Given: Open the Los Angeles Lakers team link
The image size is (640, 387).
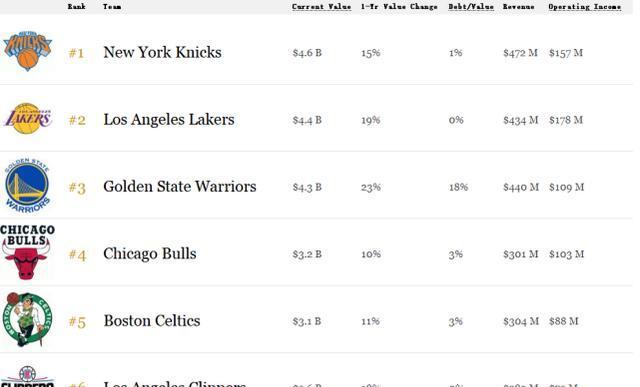Looking at the screenshot, I should (x=169, y=120).
